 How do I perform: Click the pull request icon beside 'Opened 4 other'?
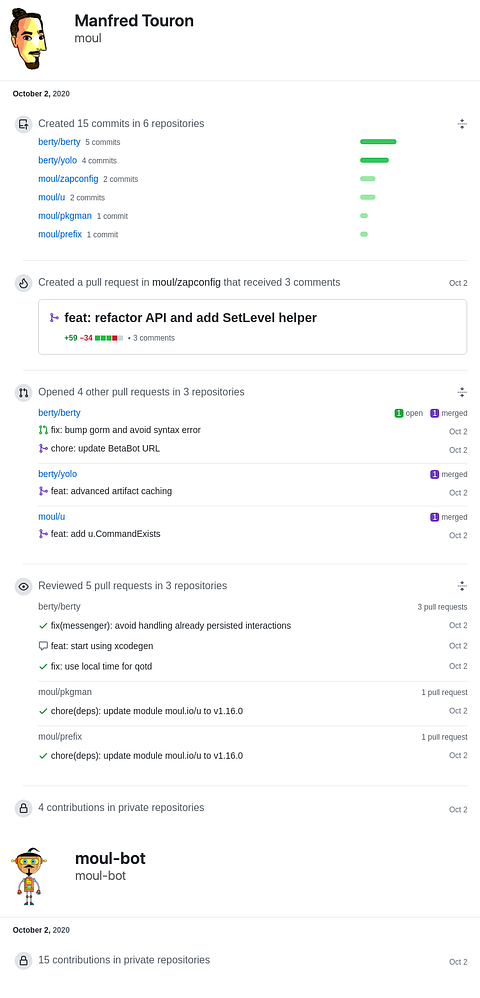(24, 393)
